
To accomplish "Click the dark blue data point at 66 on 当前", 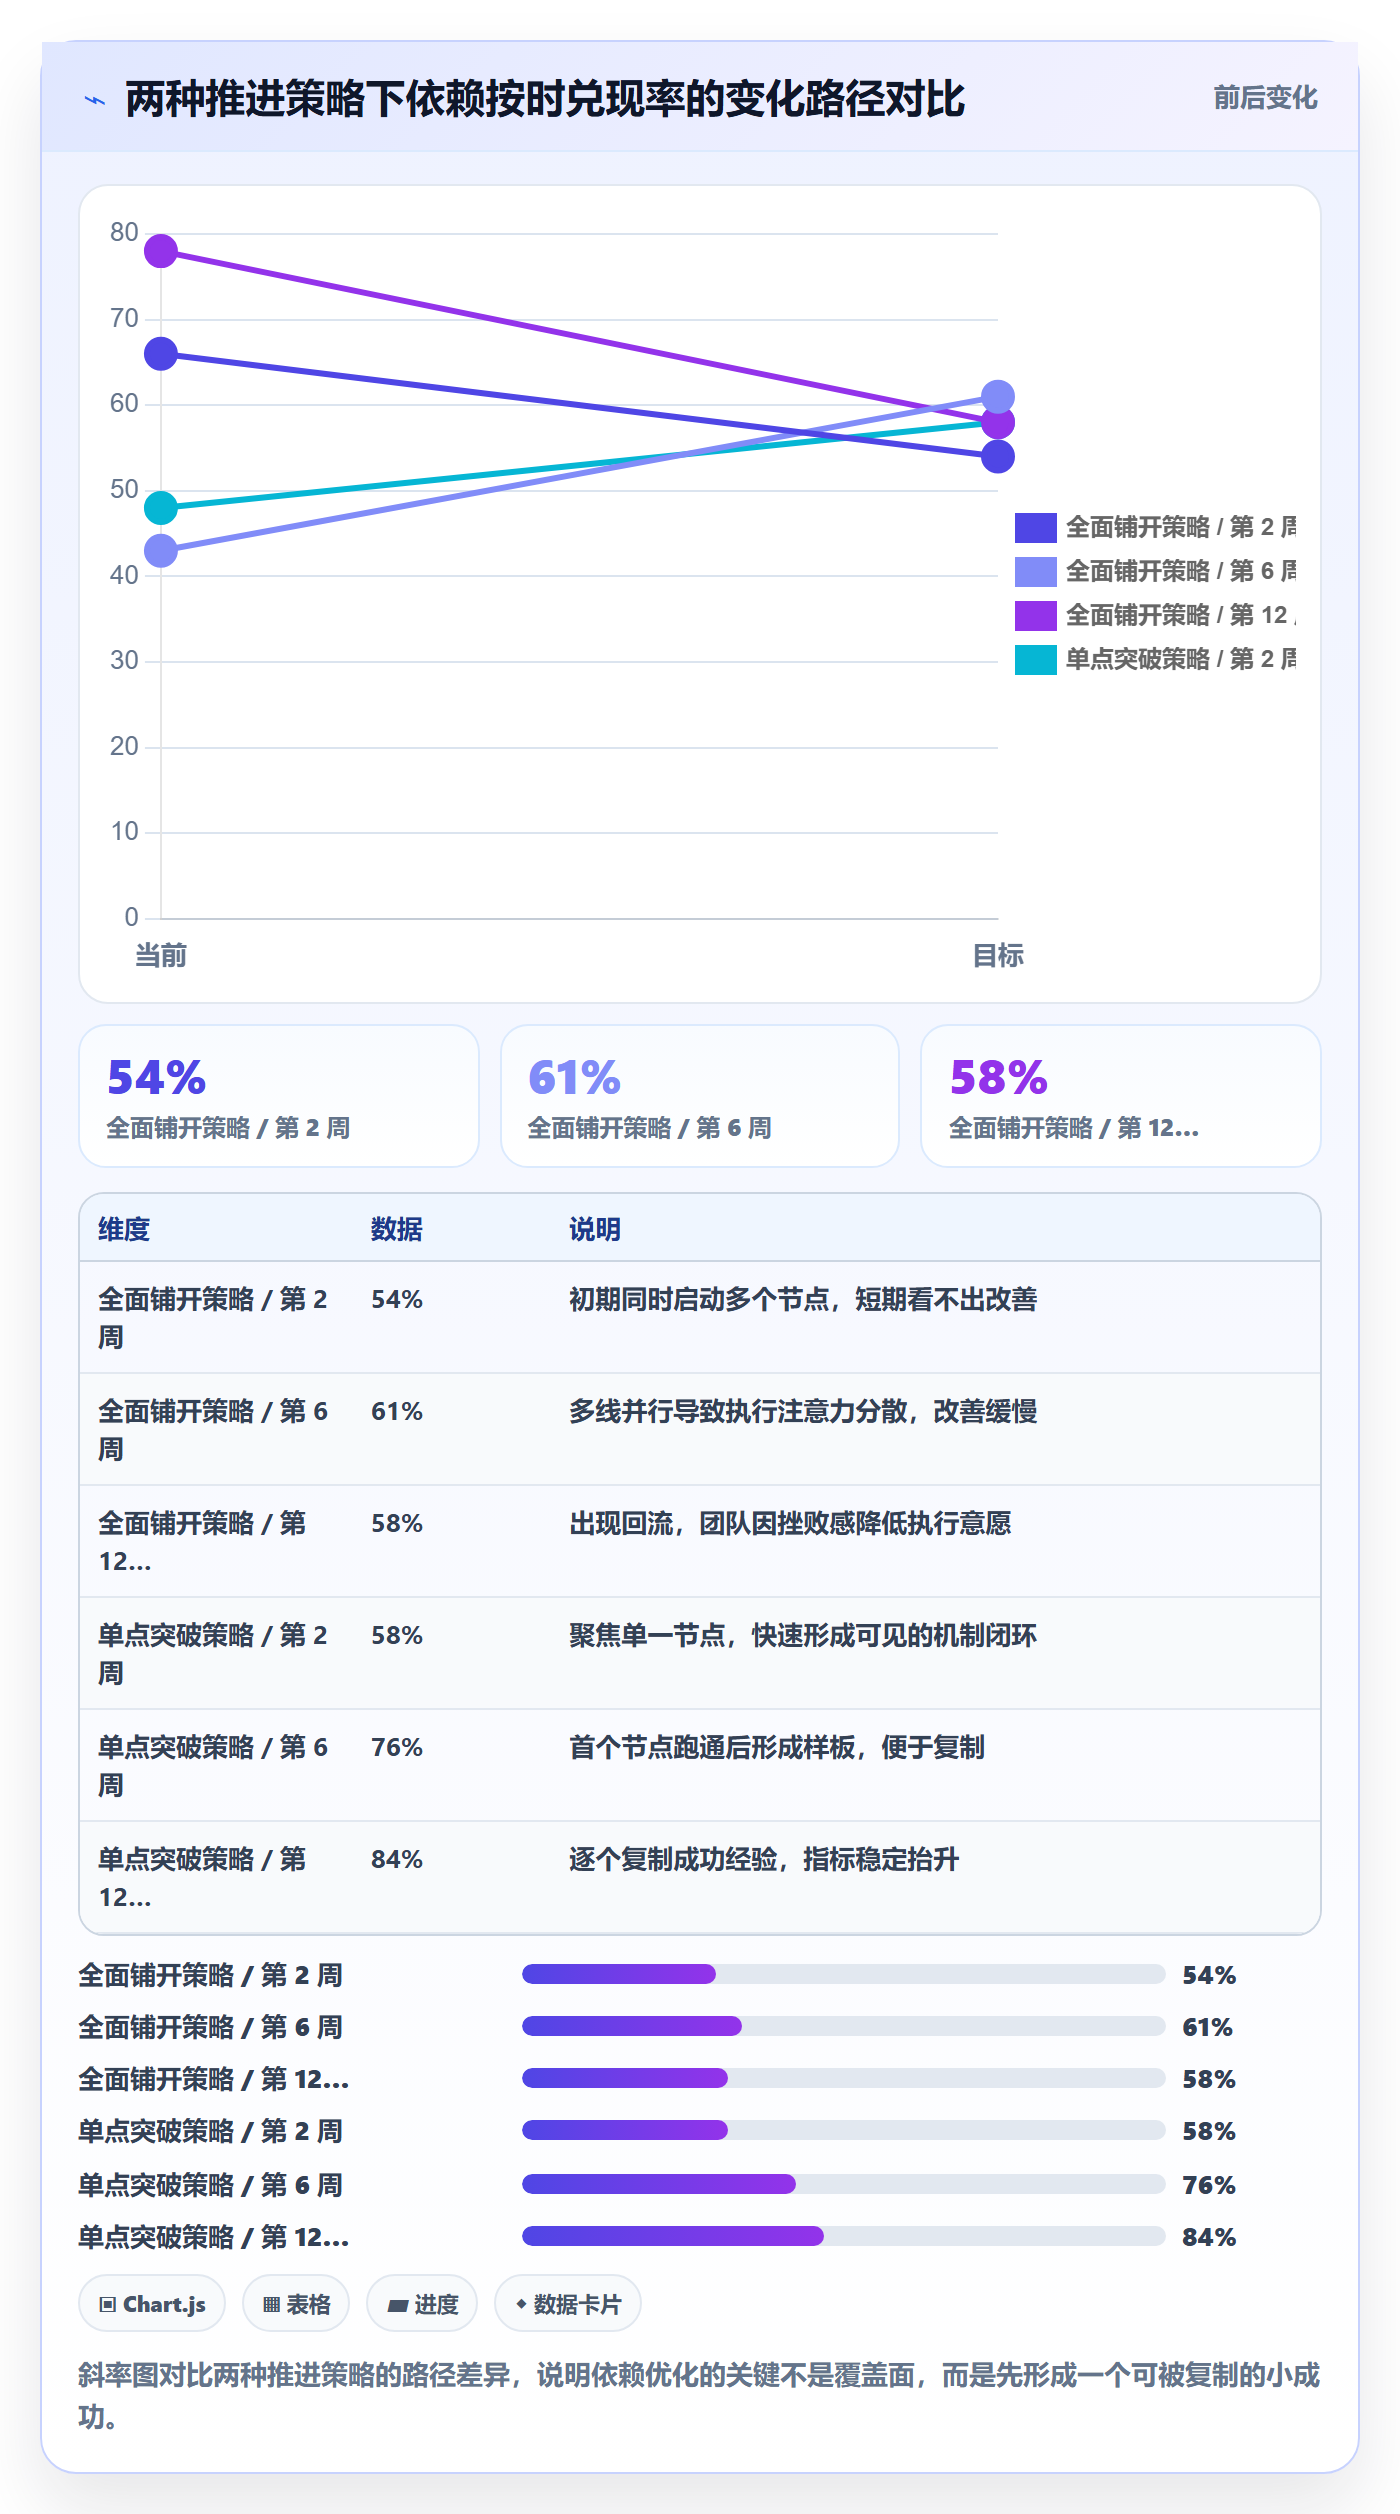I will [x=161, y=354].
